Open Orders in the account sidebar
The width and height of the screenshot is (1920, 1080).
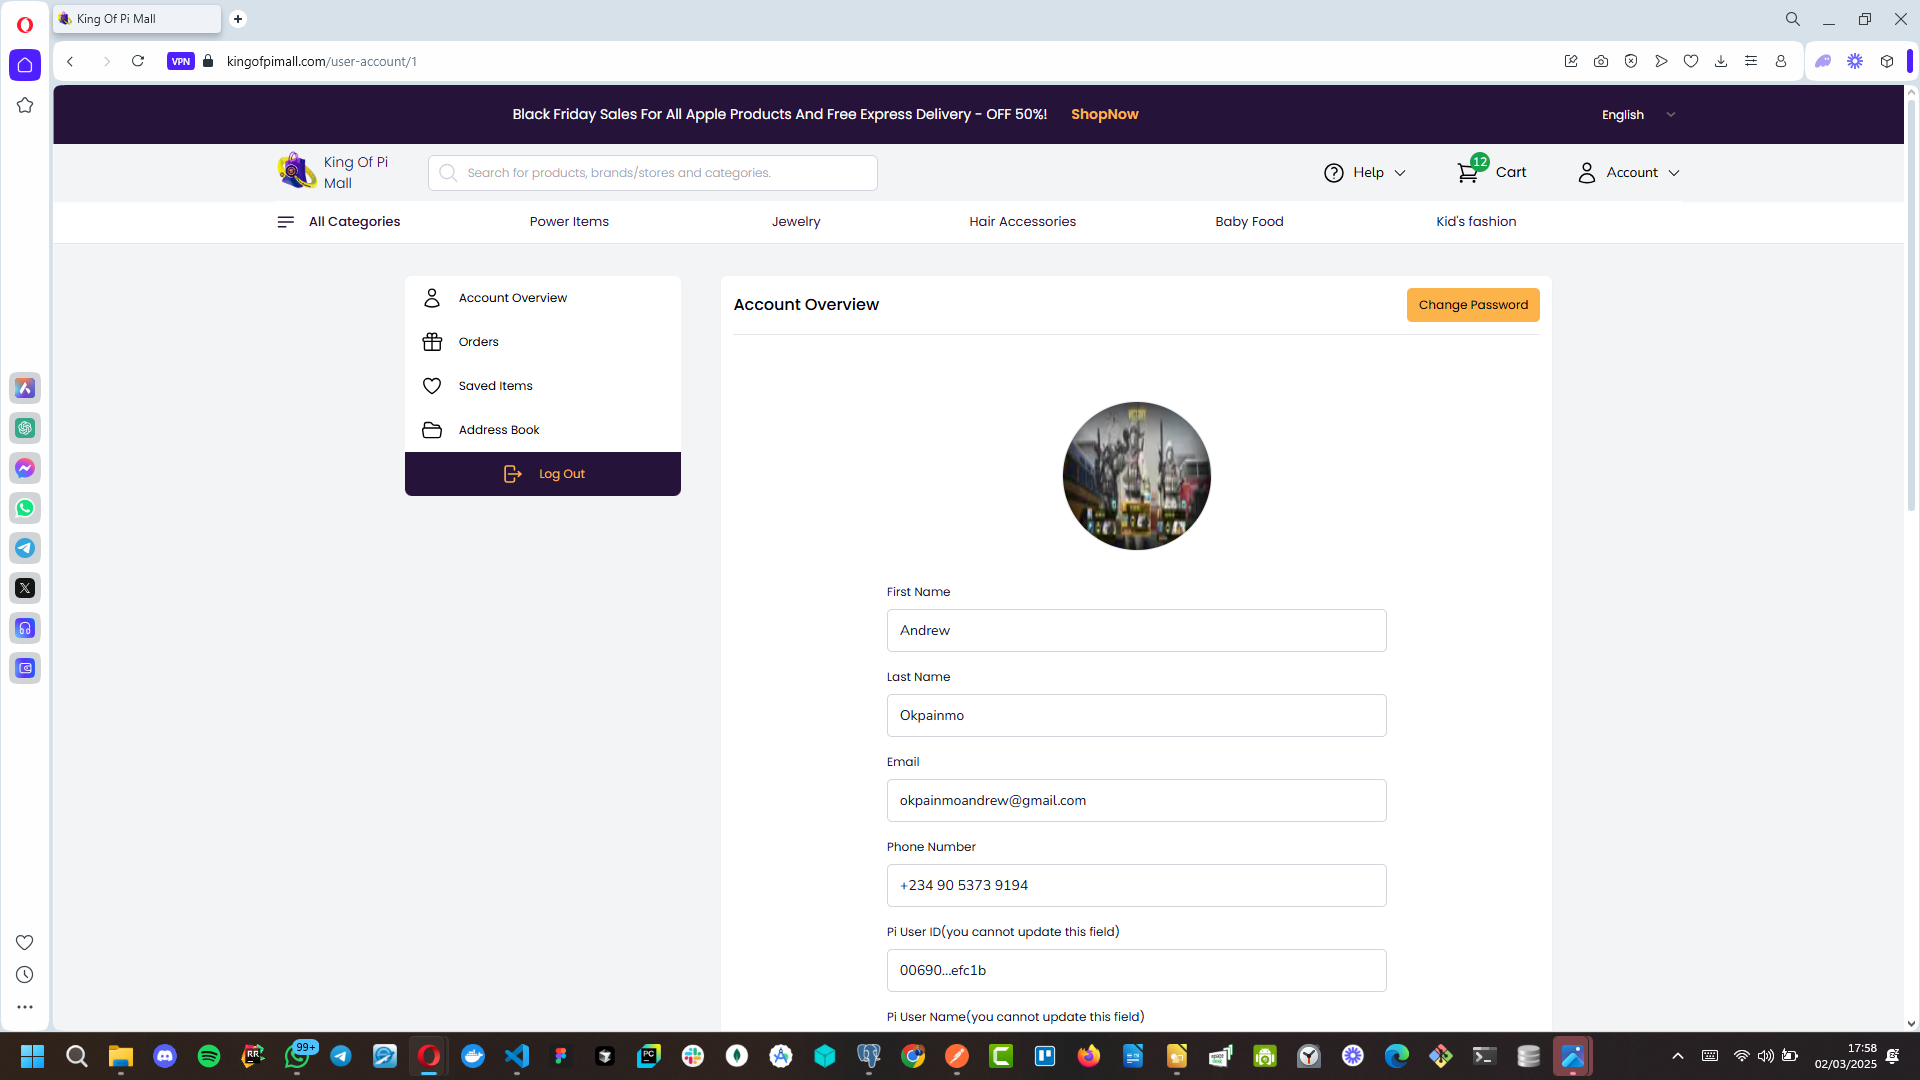479,342
